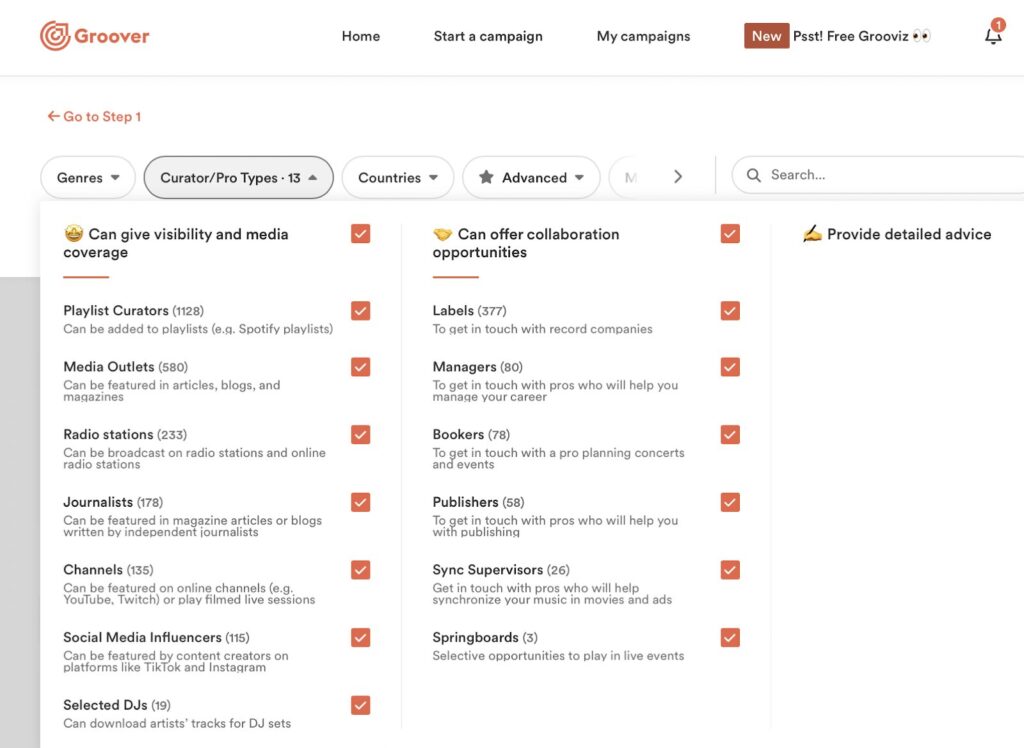Click the back arrow beside Go to Step 1
This screenshot has width=1024, height=748.
(52, 116)
